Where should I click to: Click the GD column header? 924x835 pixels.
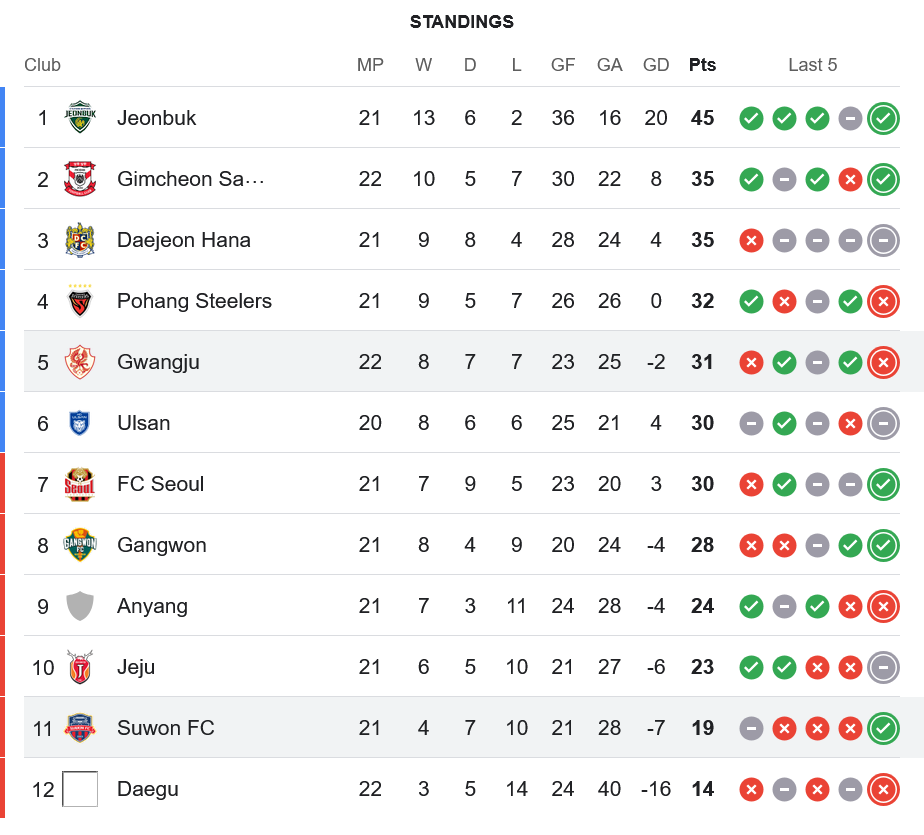[x=656, y=65]
